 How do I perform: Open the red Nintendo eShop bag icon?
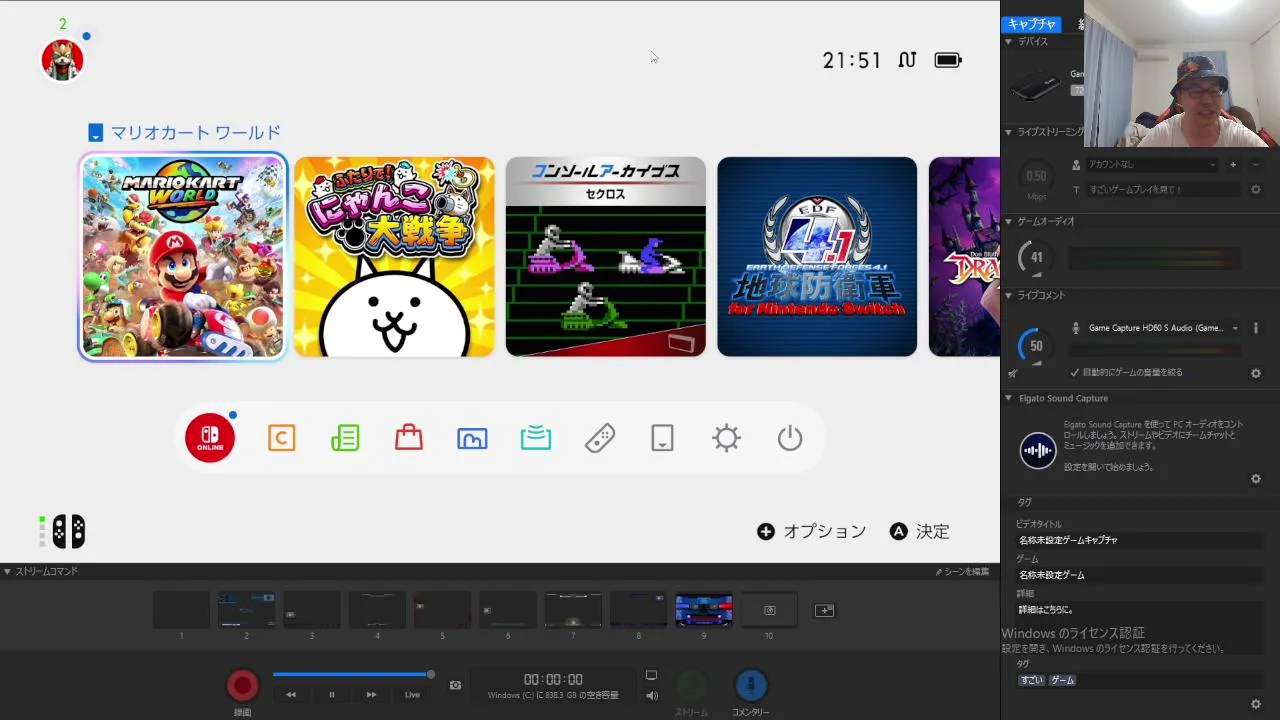tap(409, 438)
